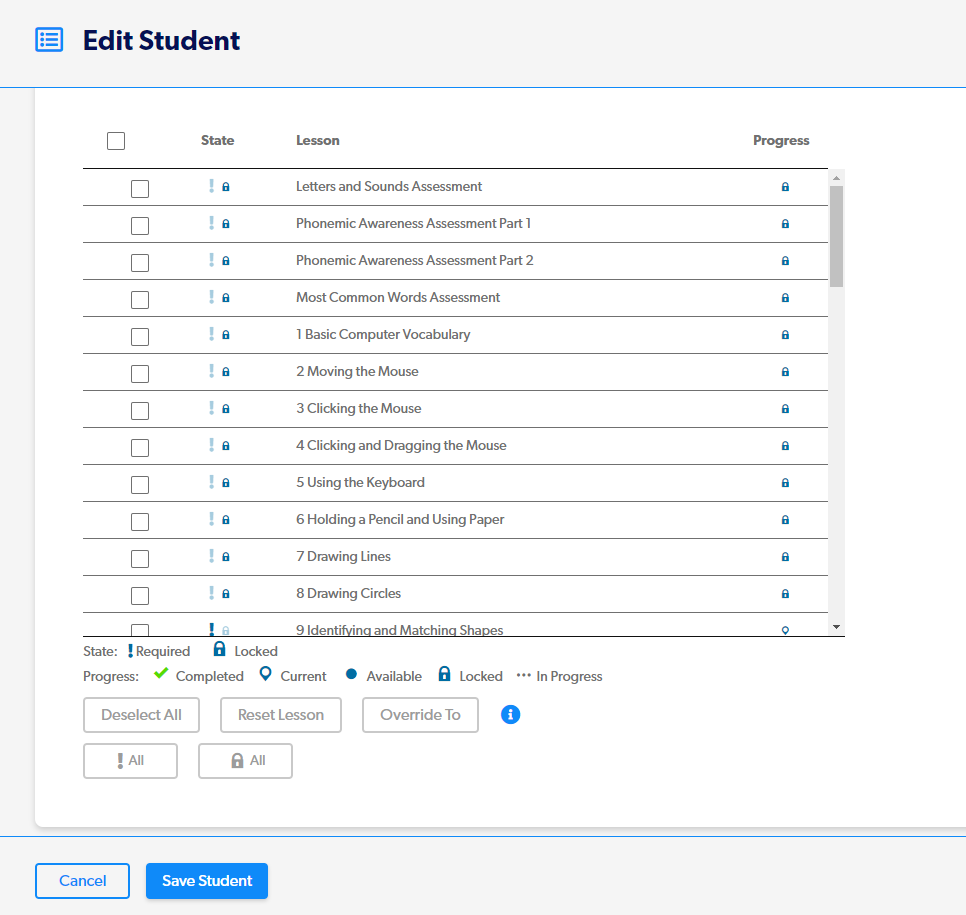Image resolution: width=966 pixels, height=915 pixels.
Task: Click the Current location pin legend icon
Action: click(x=266, y=674)
